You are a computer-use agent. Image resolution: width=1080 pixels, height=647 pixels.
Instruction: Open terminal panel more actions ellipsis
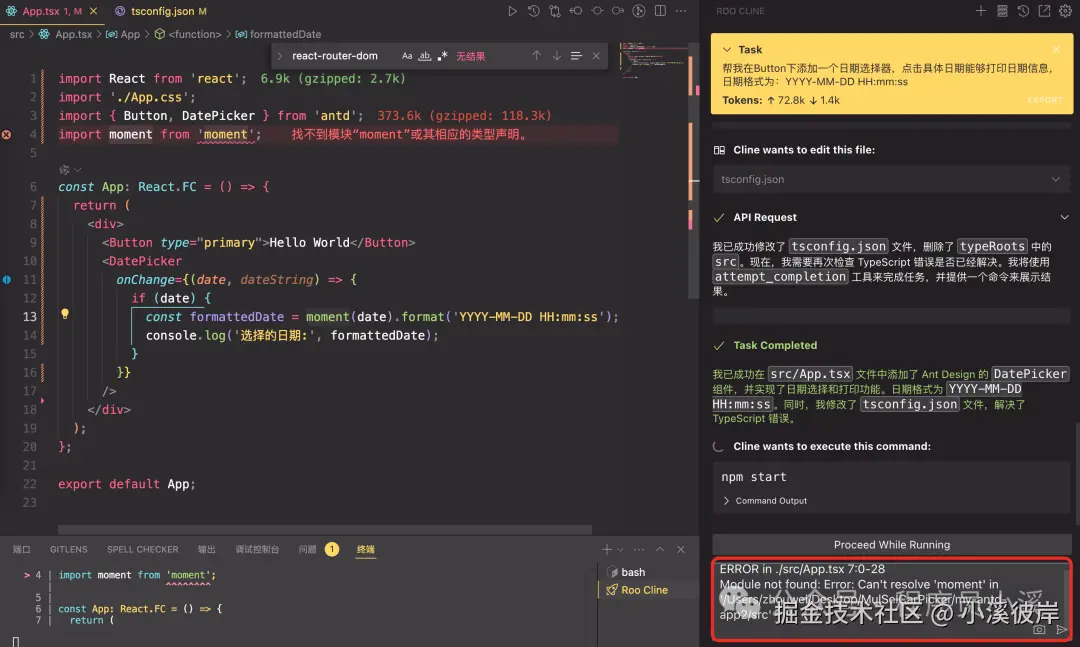point(639,549)
